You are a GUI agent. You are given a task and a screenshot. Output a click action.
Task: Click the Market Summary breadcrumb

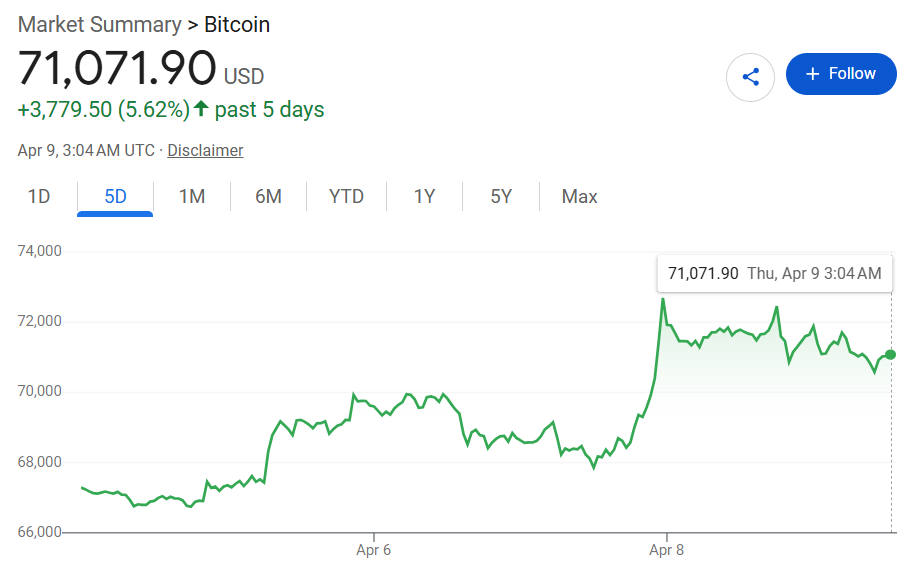[x=100, y=24]
